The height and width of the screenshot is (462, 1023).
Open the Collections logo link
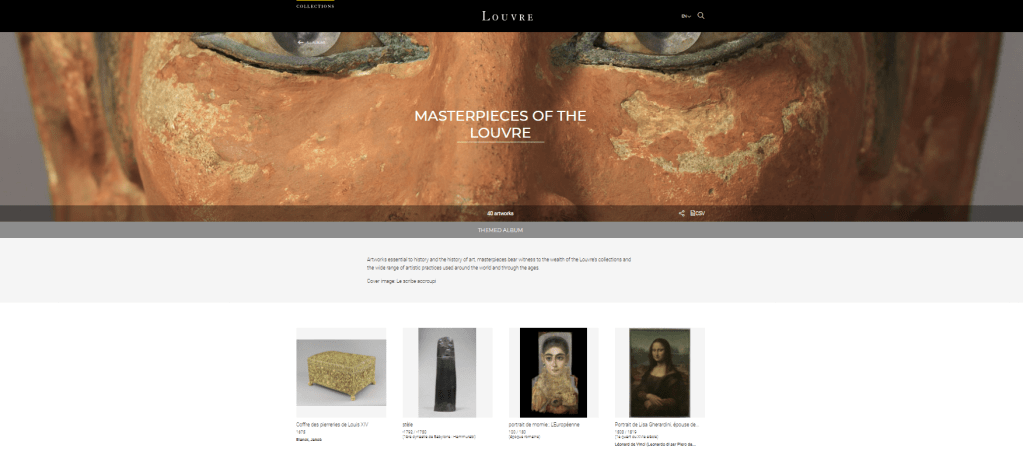click(315, 5)
